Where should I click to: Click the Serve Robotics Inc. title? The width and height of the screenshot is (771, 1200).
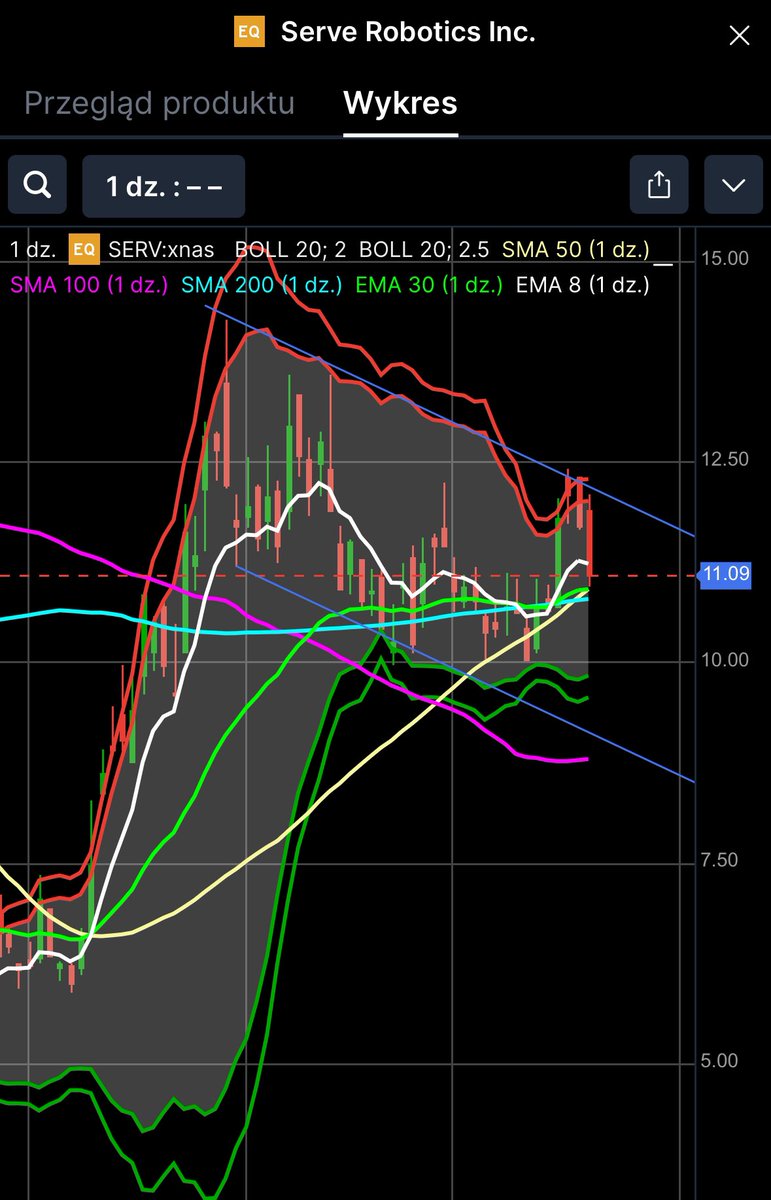(x=408, y=32)
